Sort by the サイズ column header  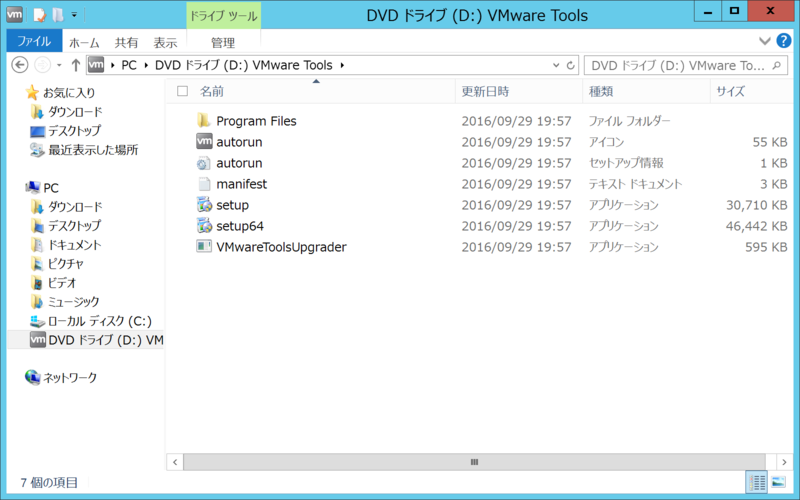[730, 91]
